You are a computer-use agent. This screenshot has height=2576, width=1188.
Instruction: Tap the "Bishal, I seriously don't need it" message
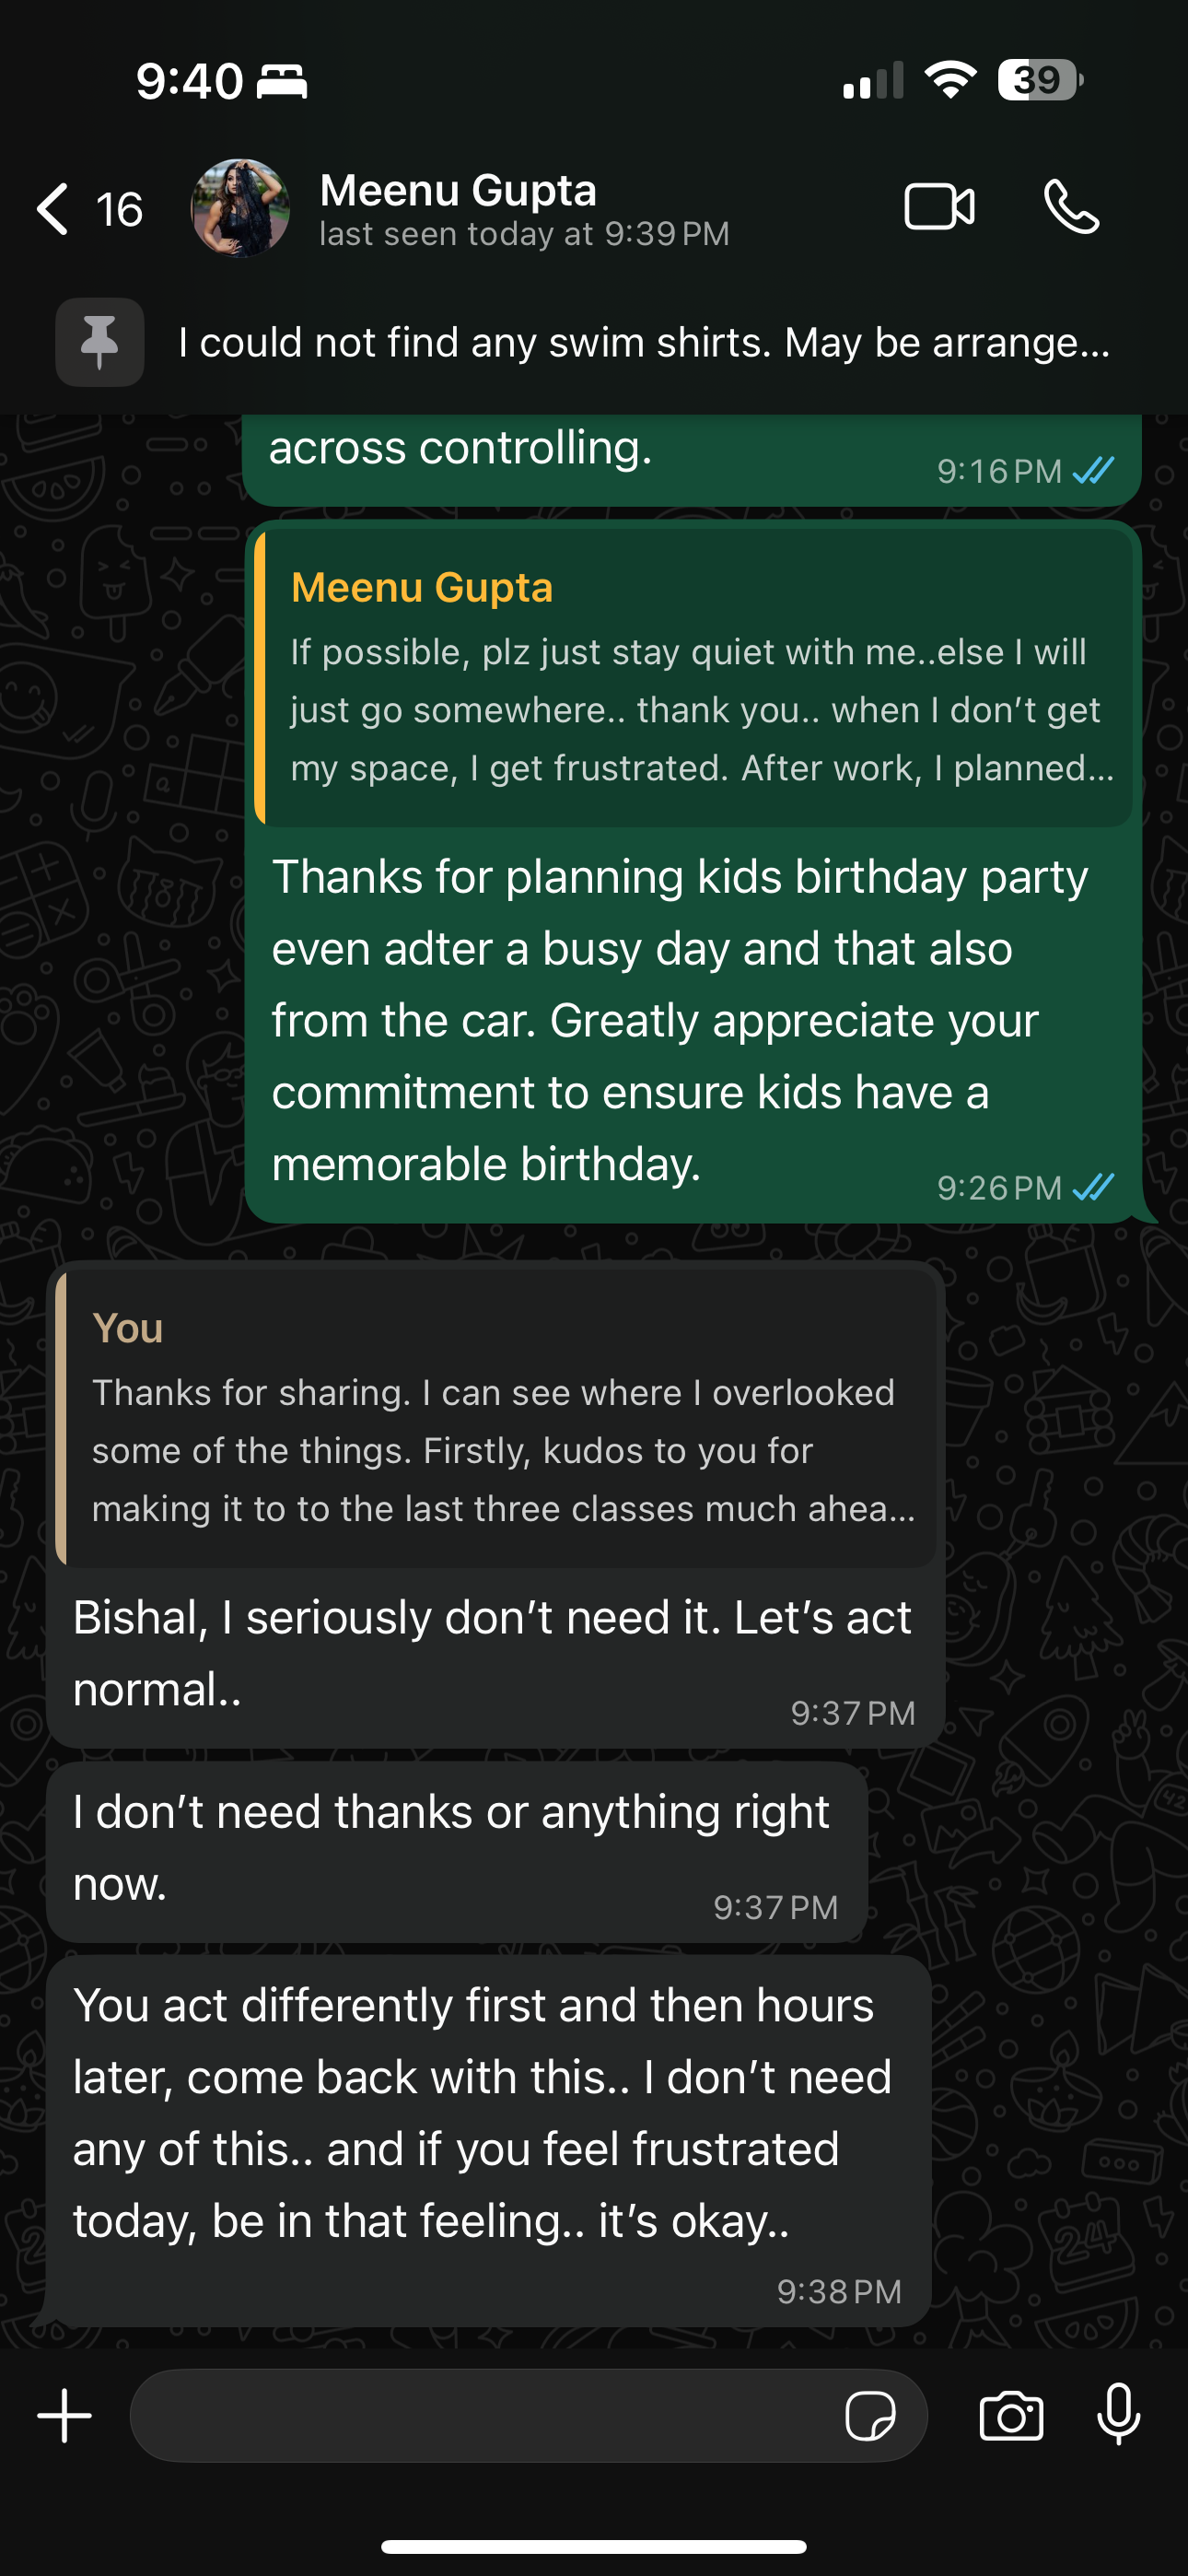(x=492, y=1653)
